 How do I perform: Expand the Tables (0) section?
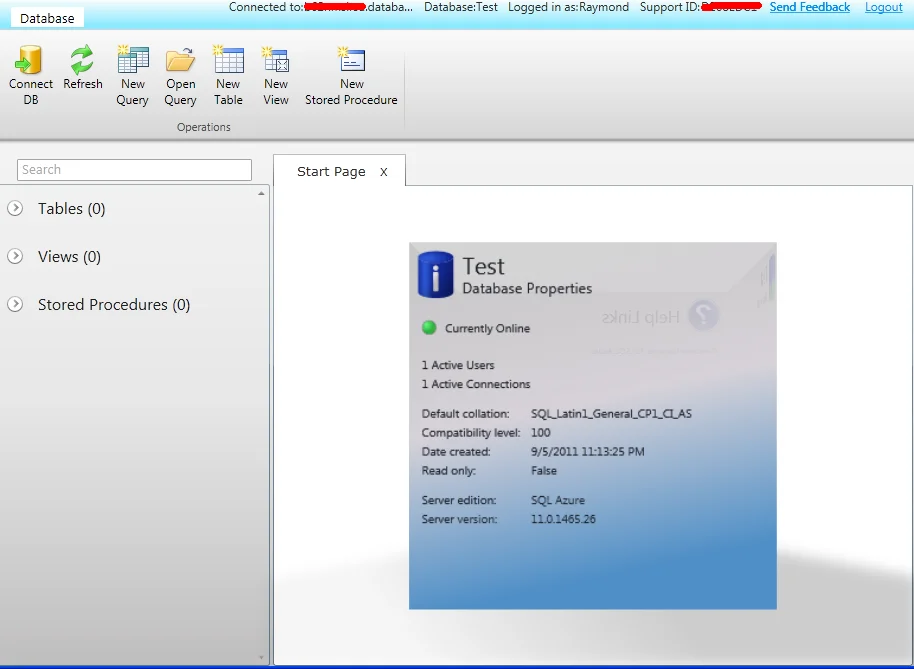point(15,208)
